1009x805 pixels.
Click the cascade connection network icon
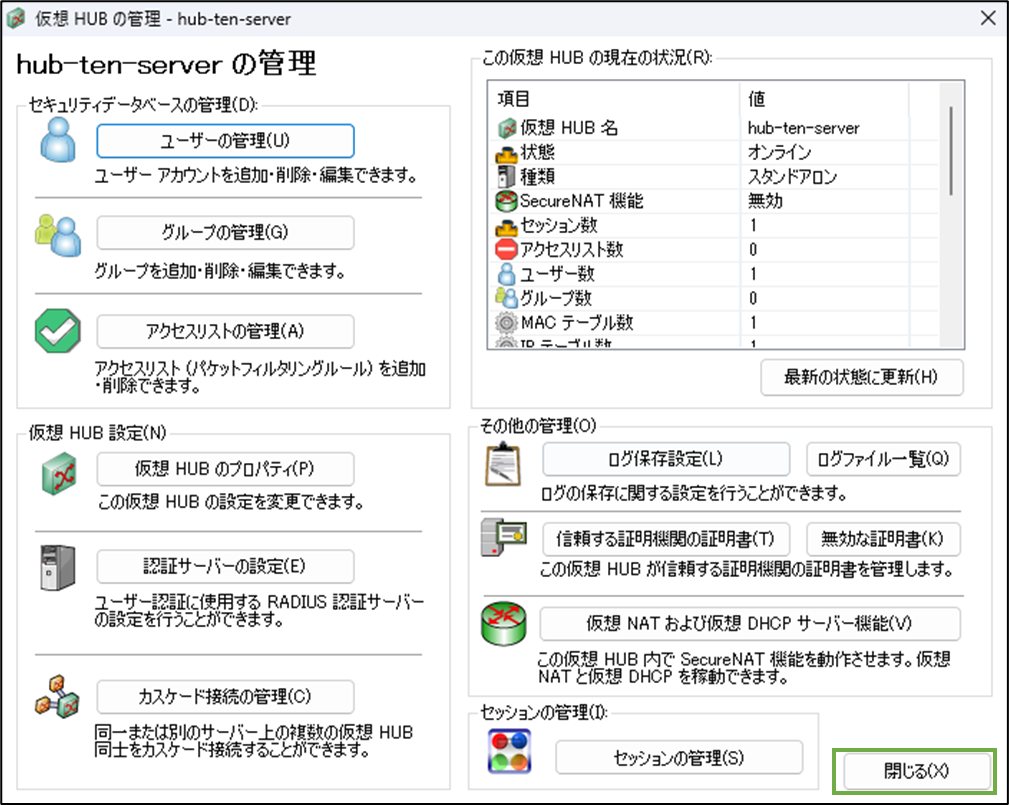(x=57, y=697)
